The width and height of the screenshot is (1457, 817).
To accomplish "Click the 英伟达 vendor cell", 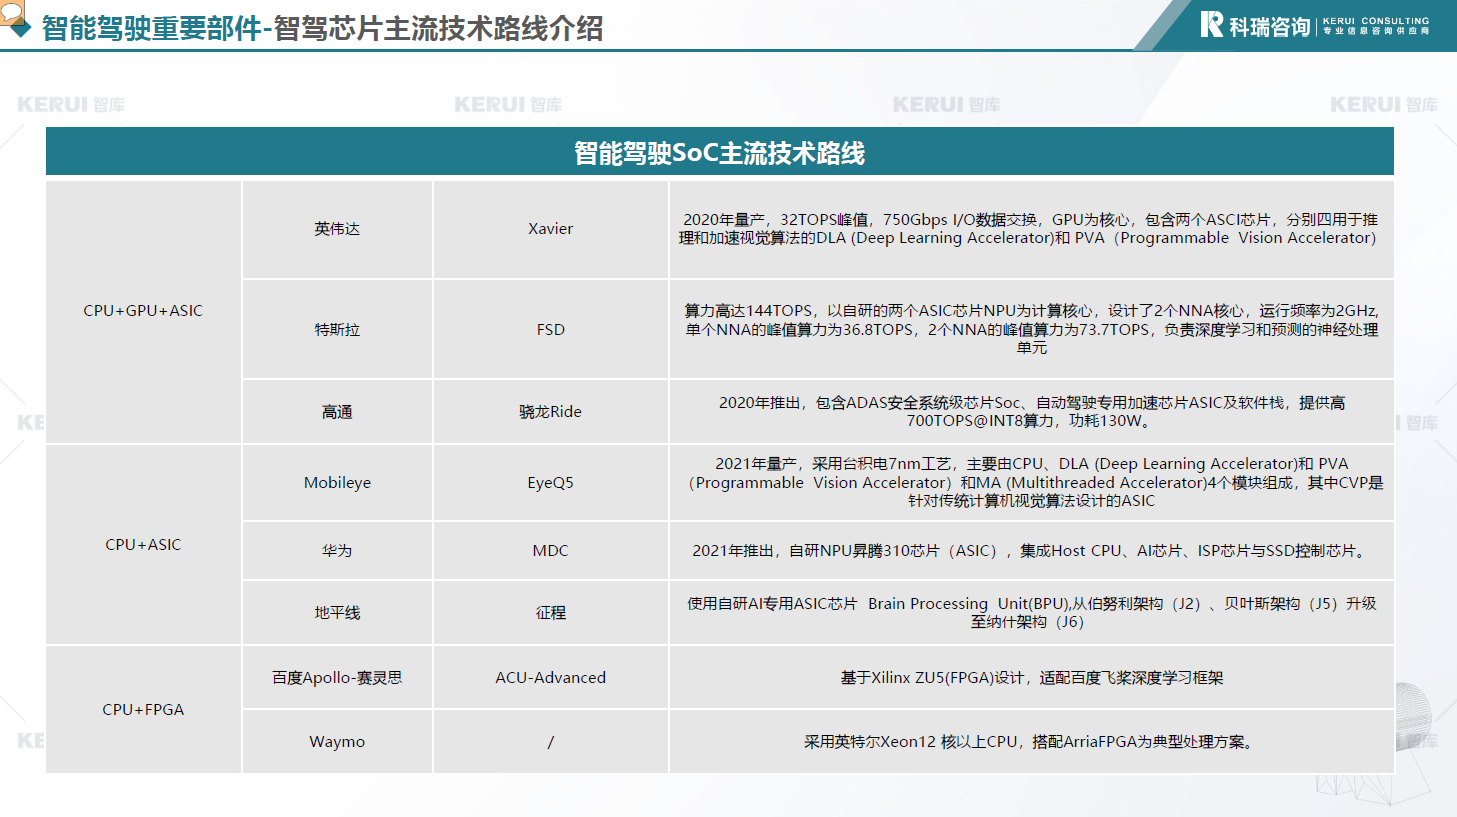I will 337,229.
